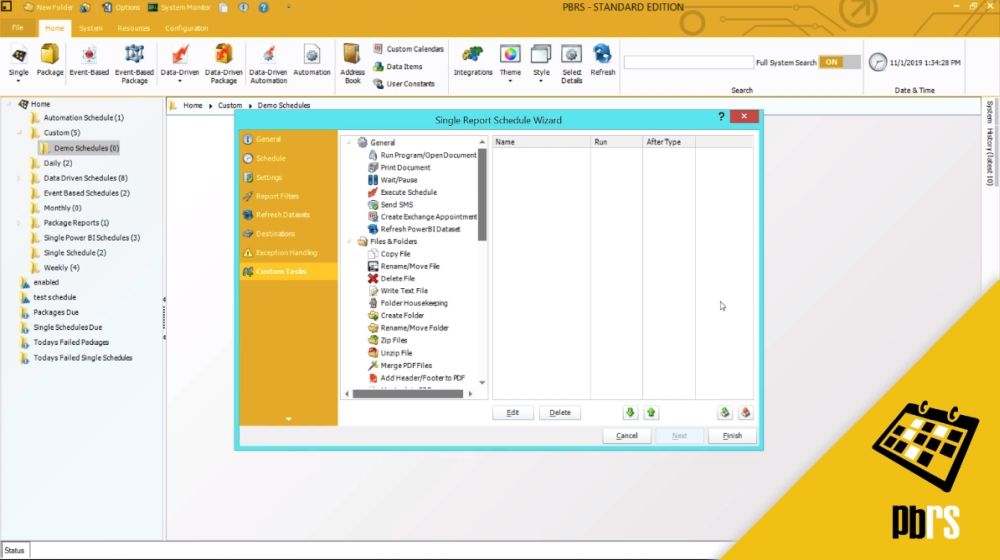Switch to the Resources ribbon tab
This screenshot has width=1000, height=560.
[x=133, y=28]
